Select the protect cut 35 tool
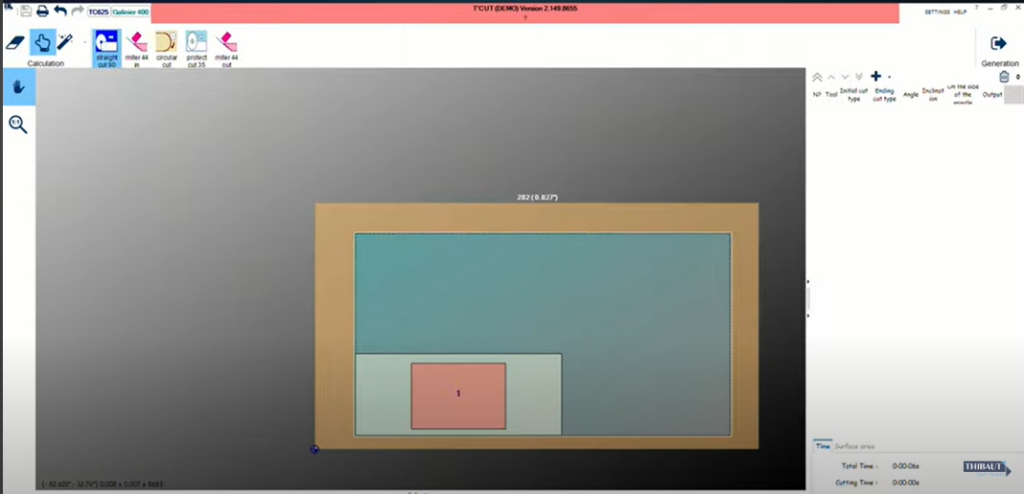1024x494 pixels. click(x=196, y=46)
